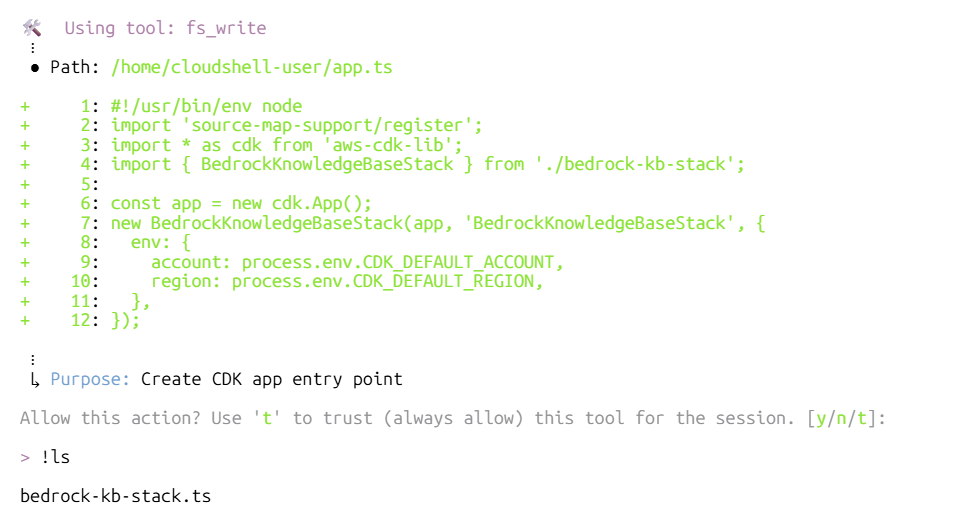Click the vertical ellipsis below the code block
Viewport: 961px width, 517px height.
(x=32, y=360)
